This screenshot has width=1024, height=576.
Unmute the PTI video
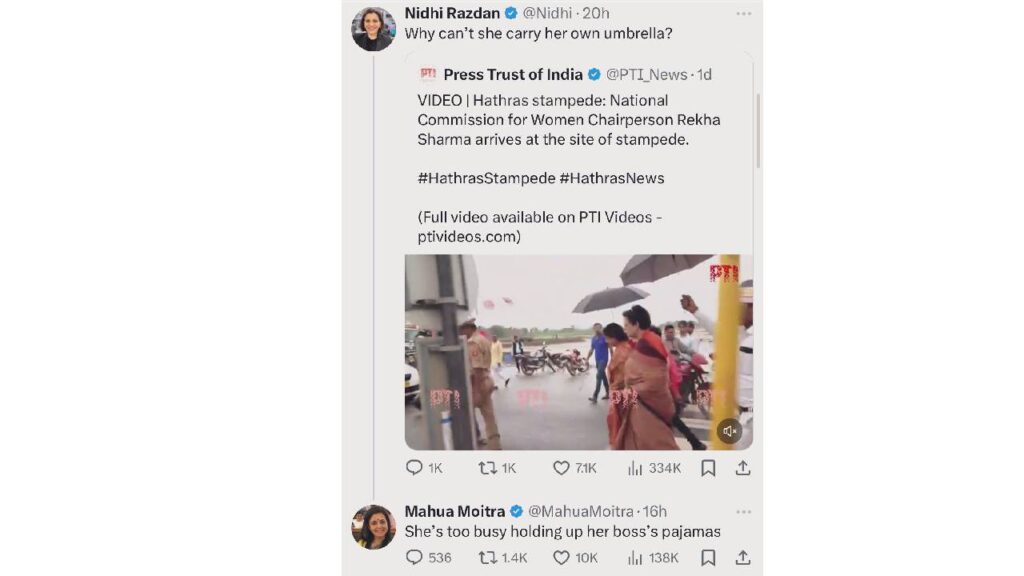pyautogui.click(x=729, y=431)
